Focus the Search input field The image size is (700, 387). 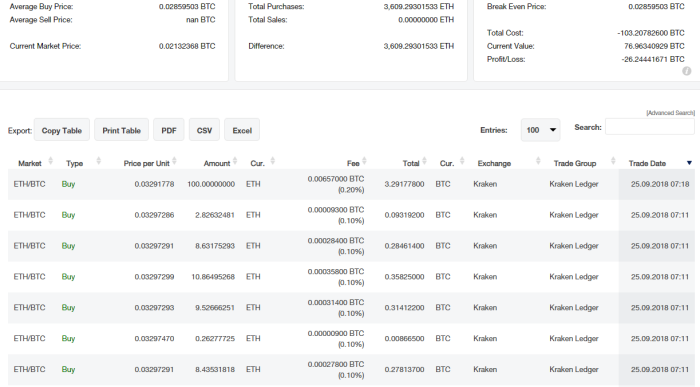click(x=650, y=127)
